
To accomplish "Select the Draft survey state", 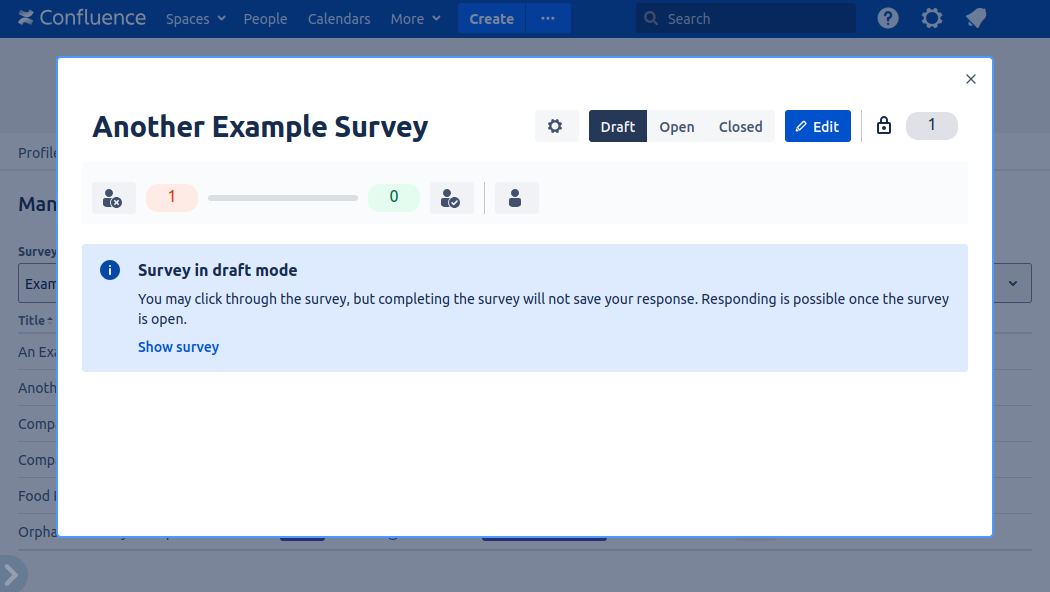I will click(x=617, y=126).
